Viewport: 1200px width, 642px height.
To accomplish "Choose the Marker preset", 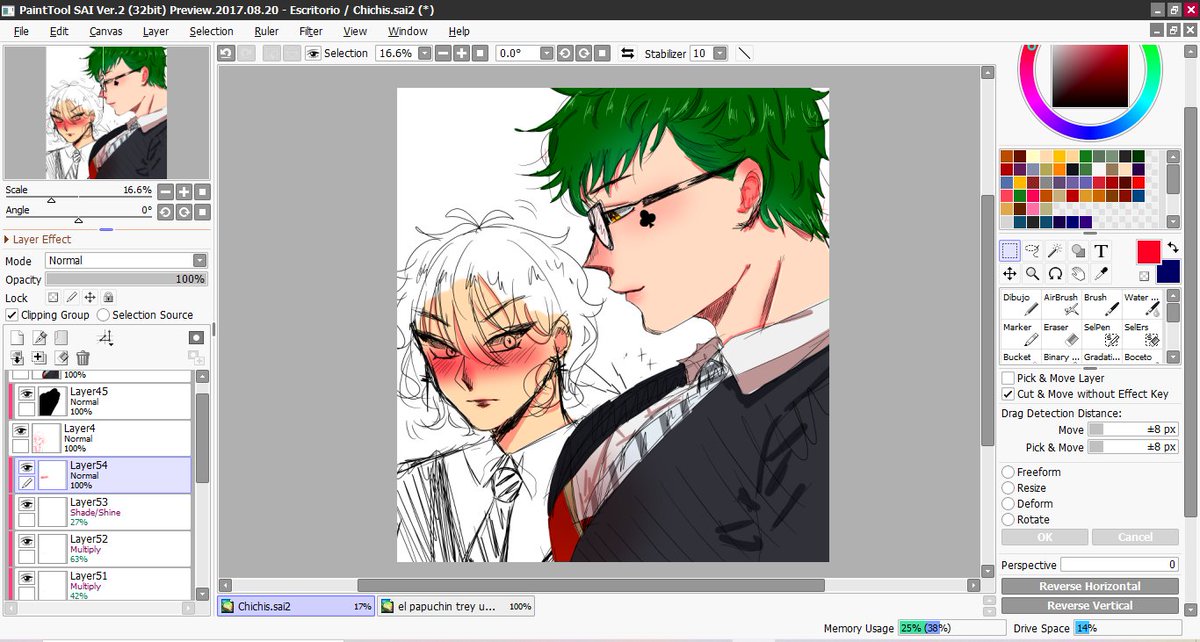I will (1020, 335).
